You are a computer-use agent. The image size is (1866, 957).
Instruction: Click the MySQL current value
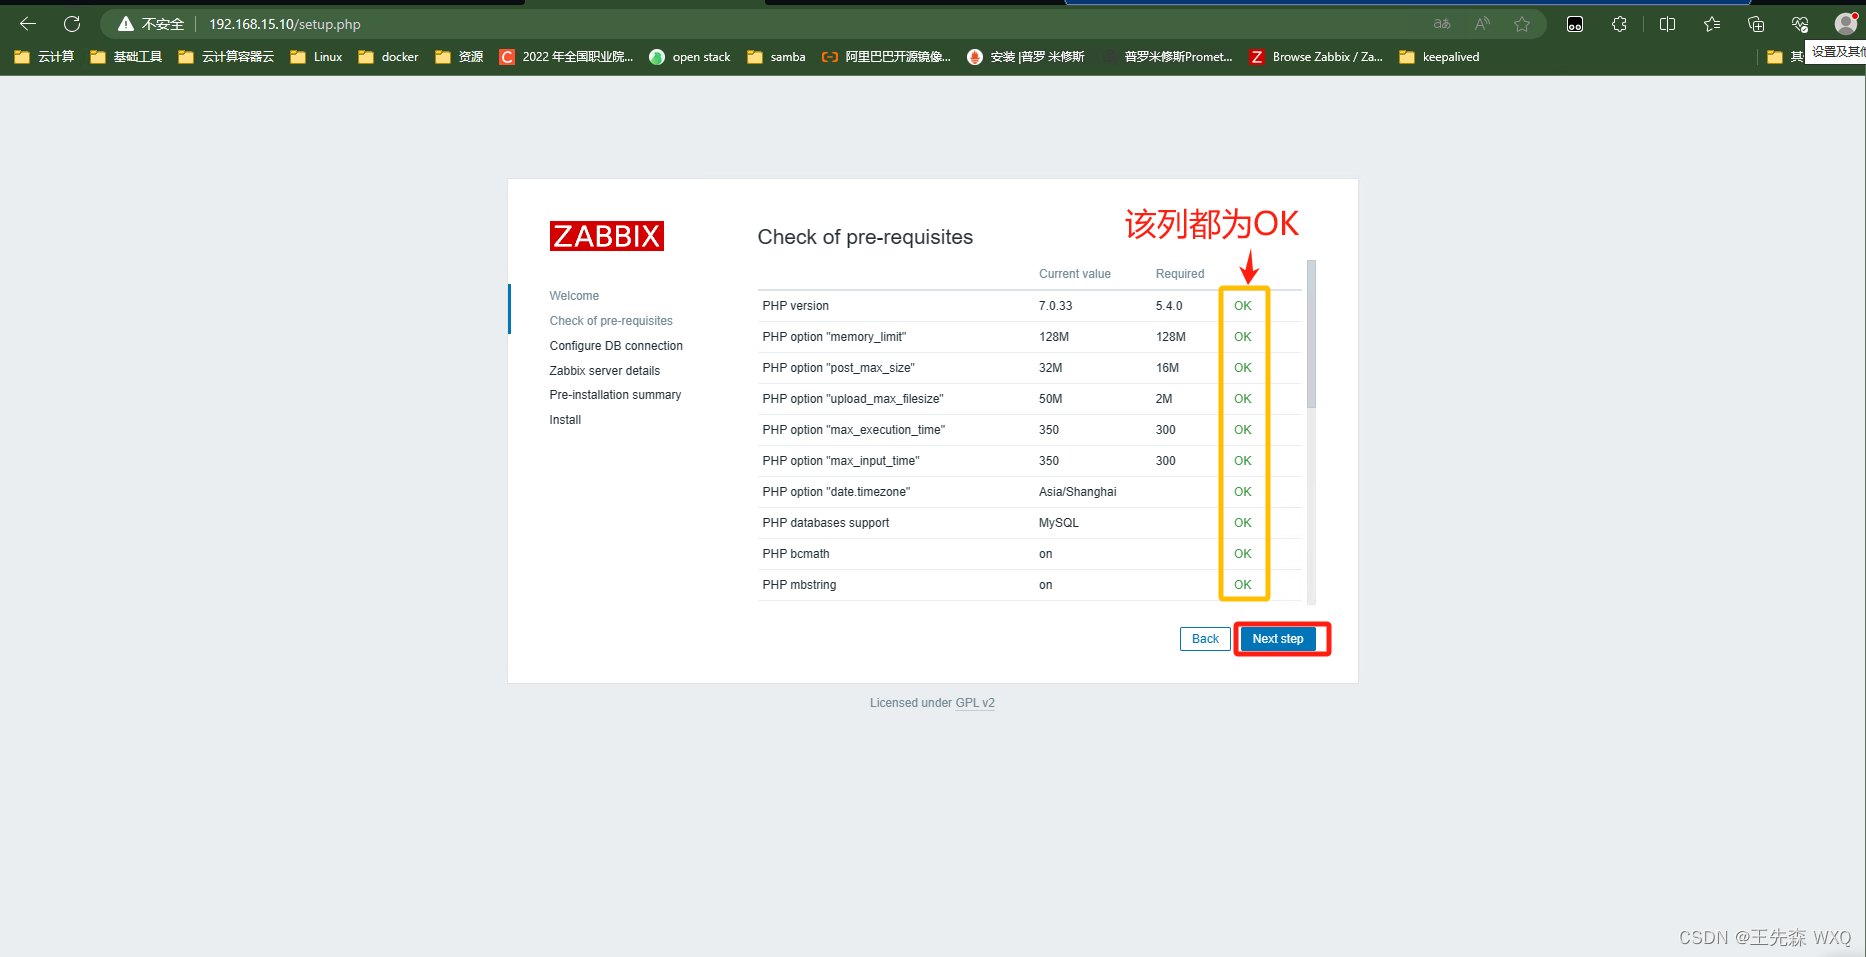[x=1059, y=523]
